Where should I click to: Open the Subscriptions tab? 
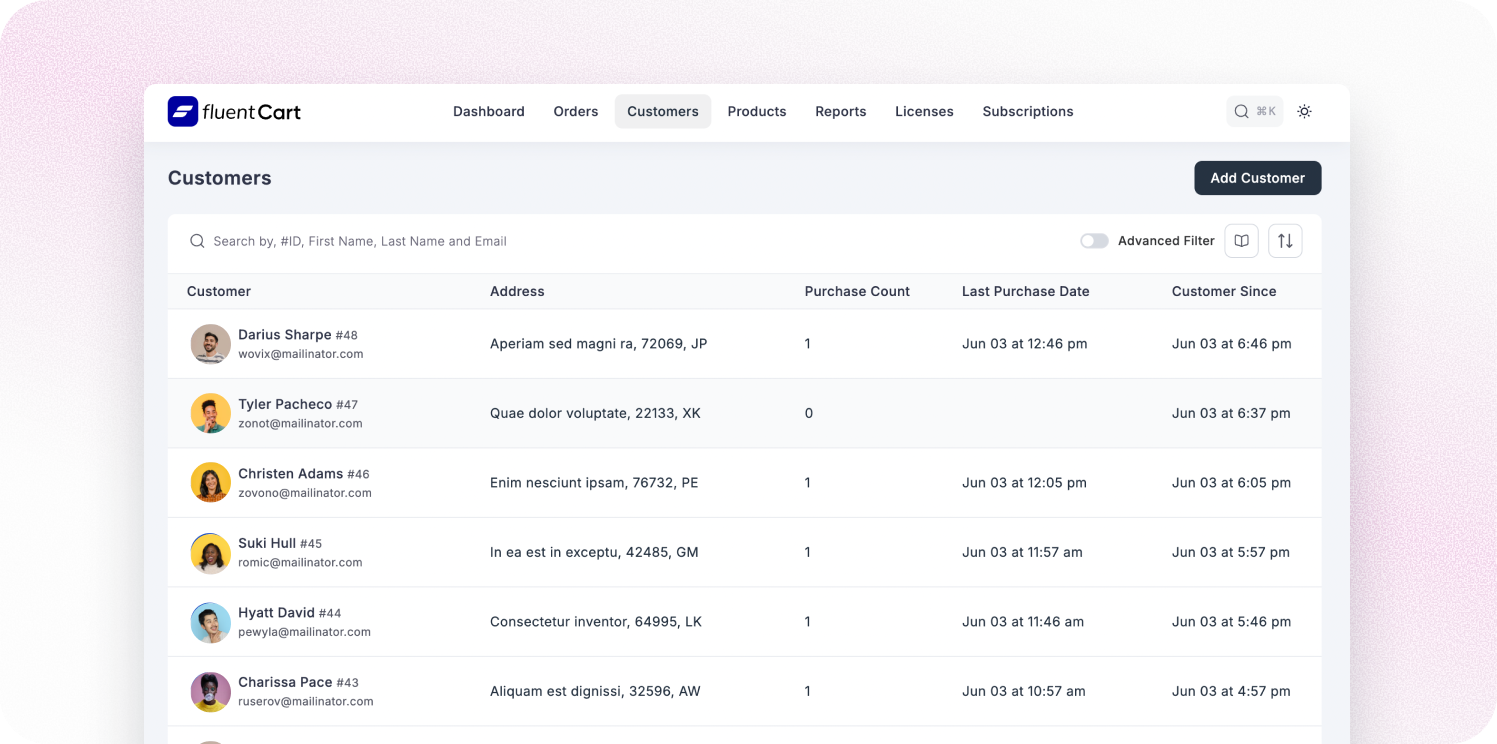click(x=1028, y=111)
